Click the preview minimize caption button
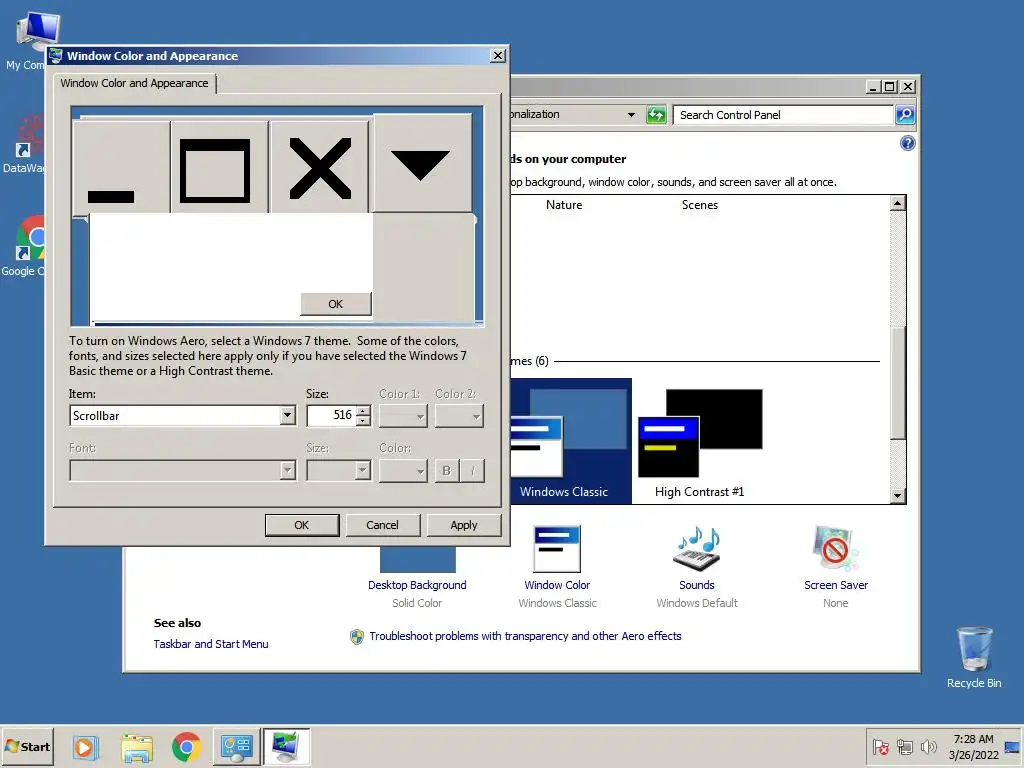Image resolution: width=1024 pixels, height=768 pixels. (x=121, y=167)
